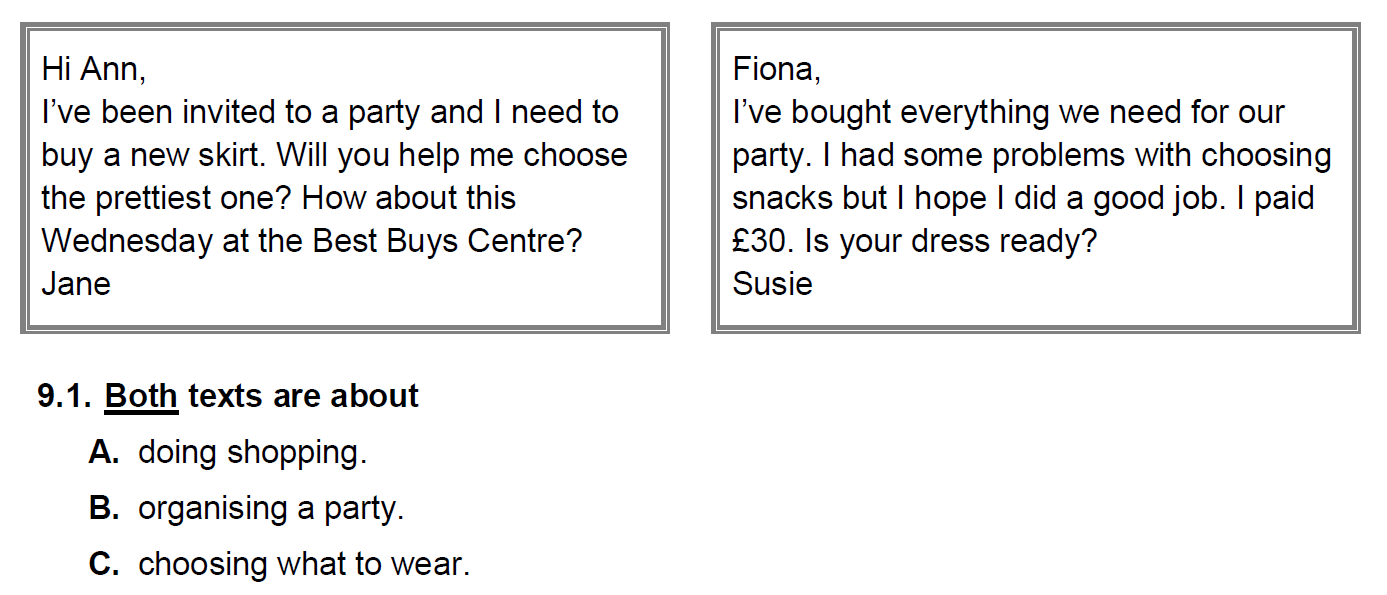1387x595 pixels.
Task: Click the greeting Fiona
Action: (777, 70)
